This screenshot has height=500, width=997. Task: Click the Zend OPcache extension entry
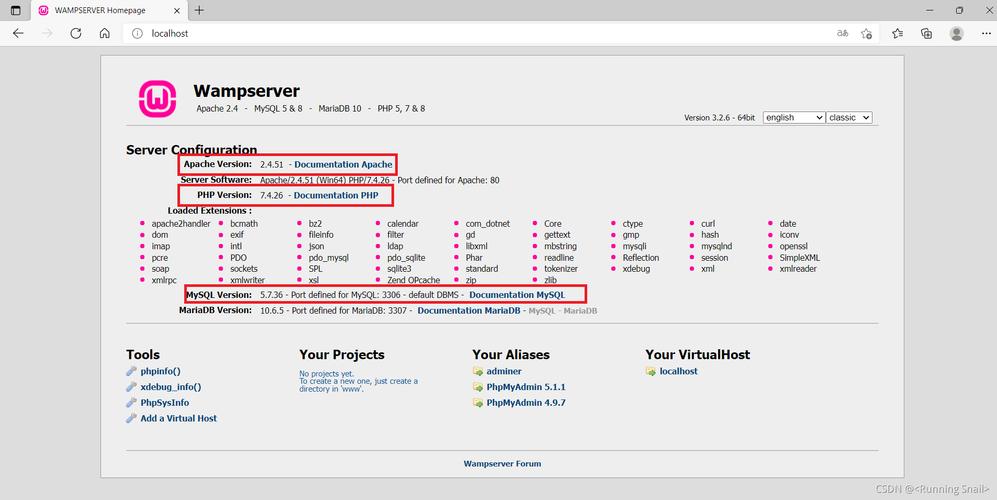(x=413, y=280)
